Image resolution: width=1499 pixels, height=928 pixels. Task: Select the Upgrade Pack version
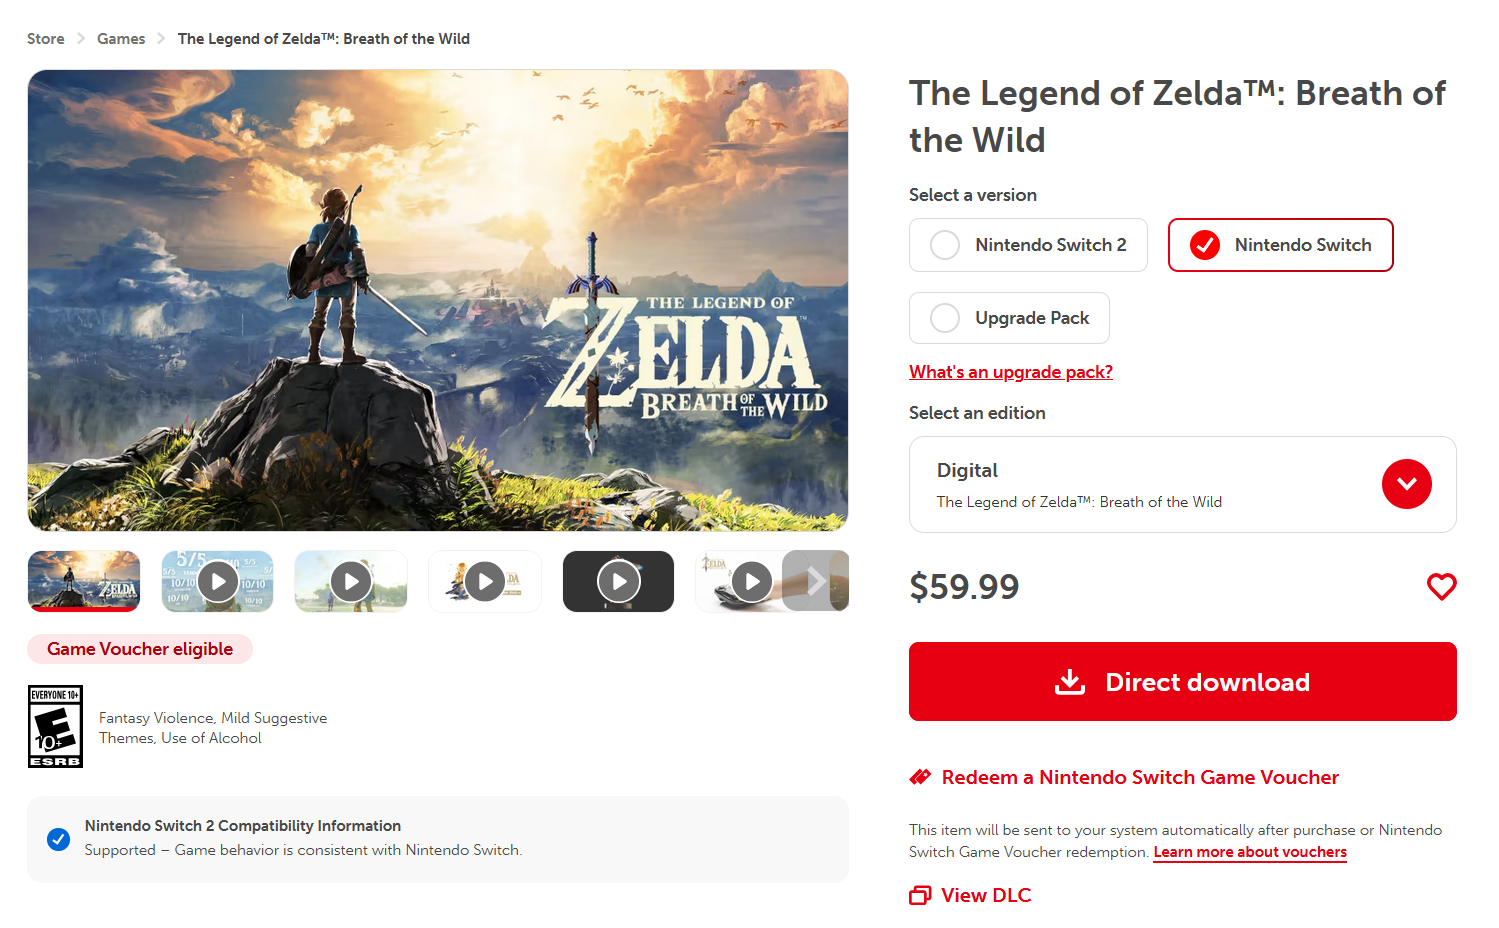(1009, 318)
